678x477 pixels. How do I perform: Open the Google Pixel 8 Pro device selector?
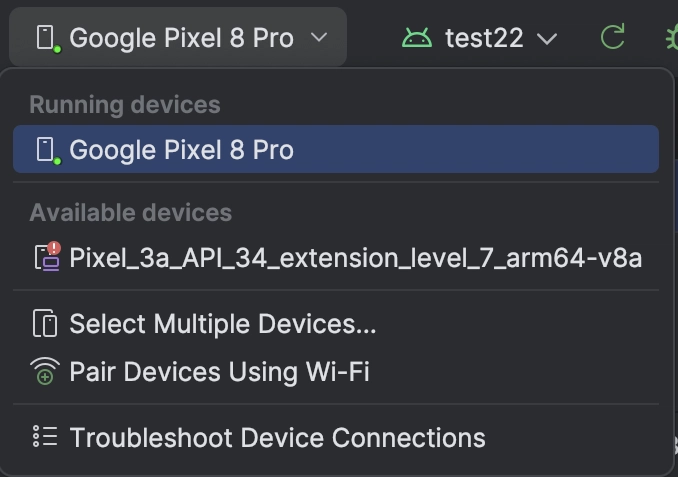[x=178, y=37]
